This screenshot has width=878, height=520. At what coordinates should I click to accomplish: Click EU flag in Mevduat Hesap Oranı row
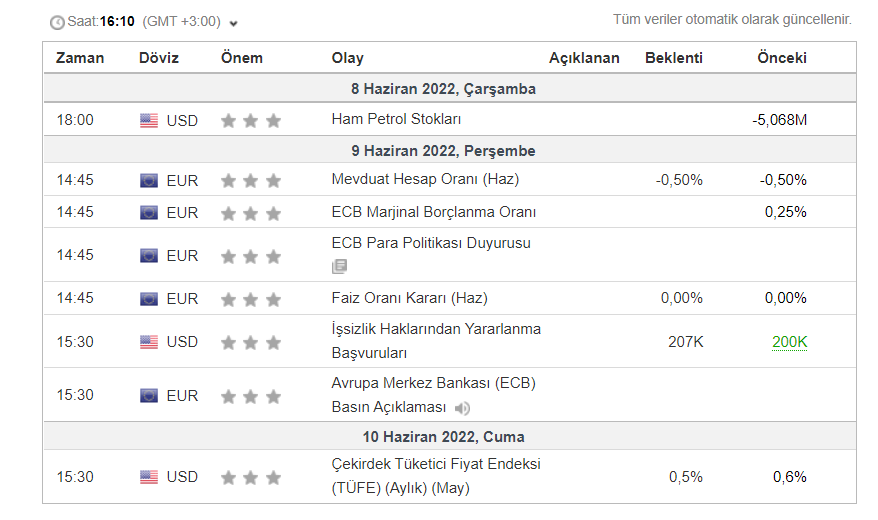(x=149, y=181)
